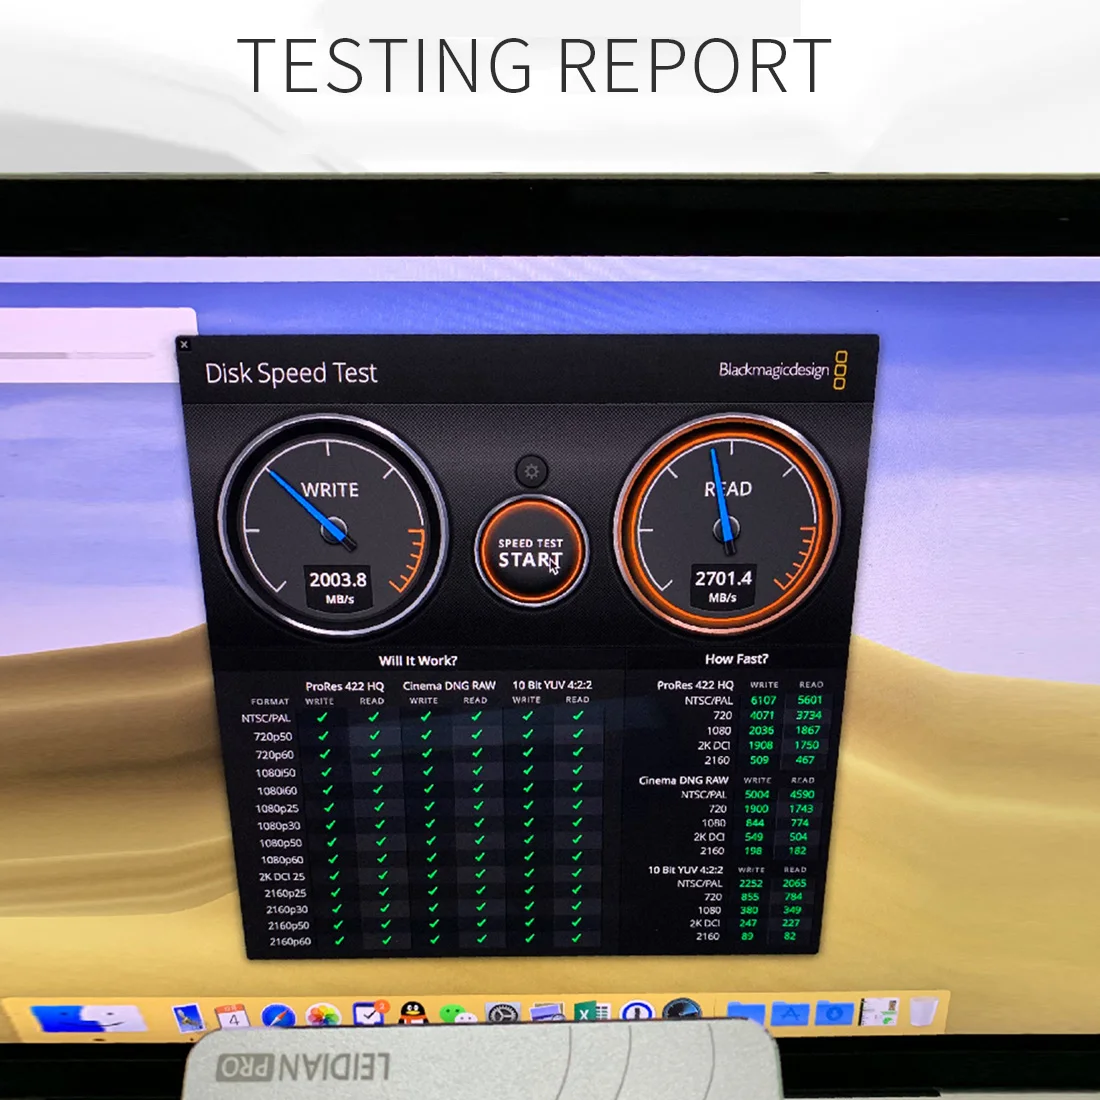Click the 4590 Cinema DNG read value

pyautogui.click(x=802, y=794)
